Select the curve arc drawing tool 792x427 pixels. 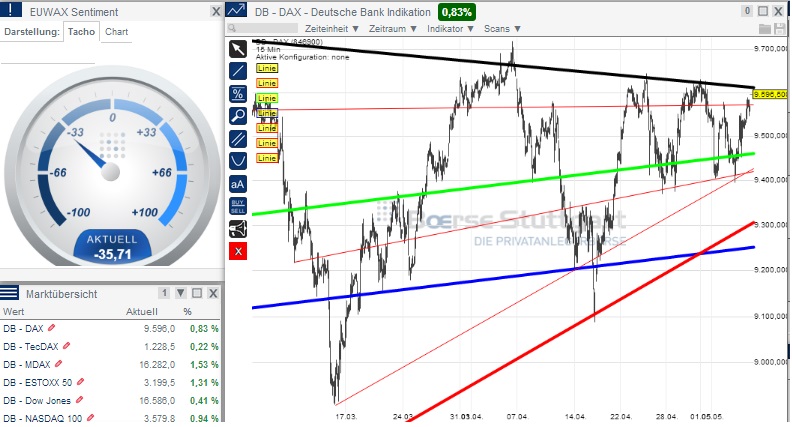tap(238, 161)
